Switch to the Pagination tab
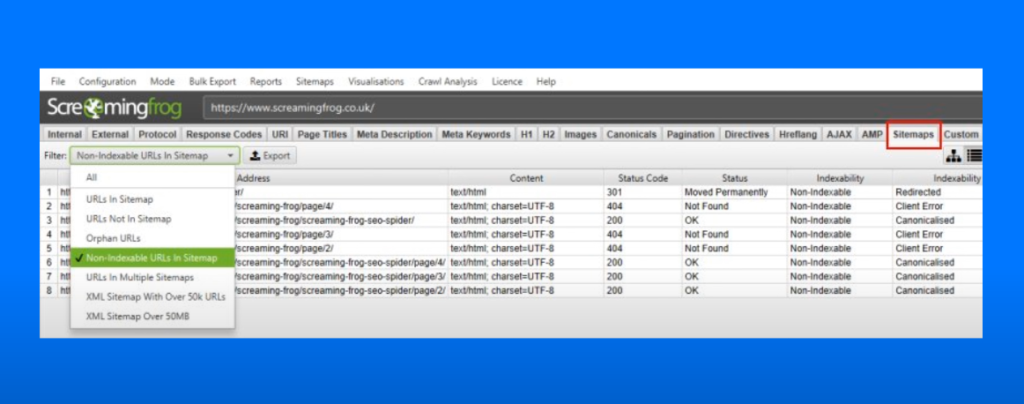The height and width of the screenshot is (404, 1024). [690, 134]
